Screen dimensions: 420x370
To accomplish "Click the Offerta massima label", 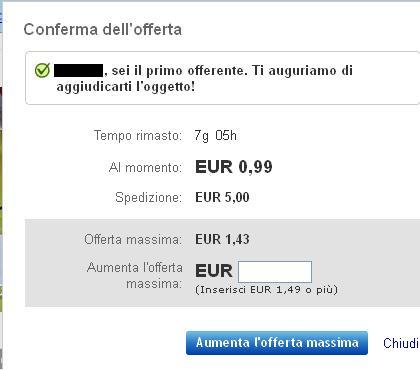I will (133, 239).
